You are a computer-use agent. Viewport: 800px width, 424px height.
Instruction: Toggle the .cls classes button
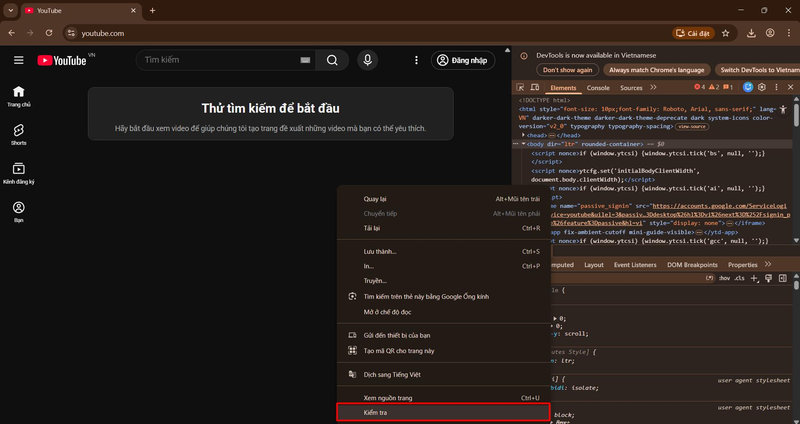coord(739,279)
